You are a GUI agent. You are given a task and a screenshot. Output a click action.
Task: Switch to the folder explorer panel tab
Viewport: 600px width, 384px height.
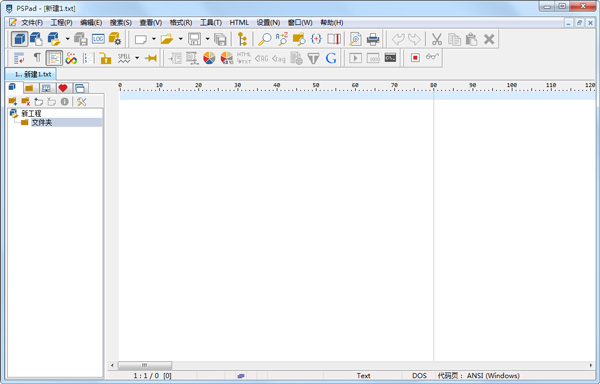[29, 88]
